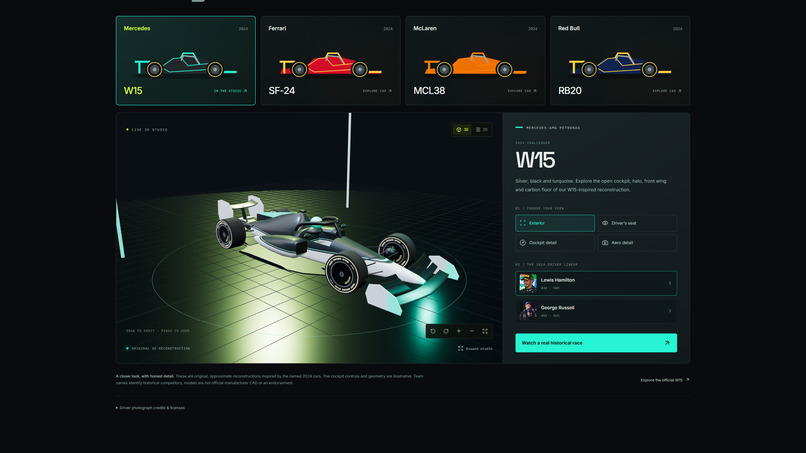Click In the studio on Mercedes card
The image size is (806, 453).
(230, 91)
